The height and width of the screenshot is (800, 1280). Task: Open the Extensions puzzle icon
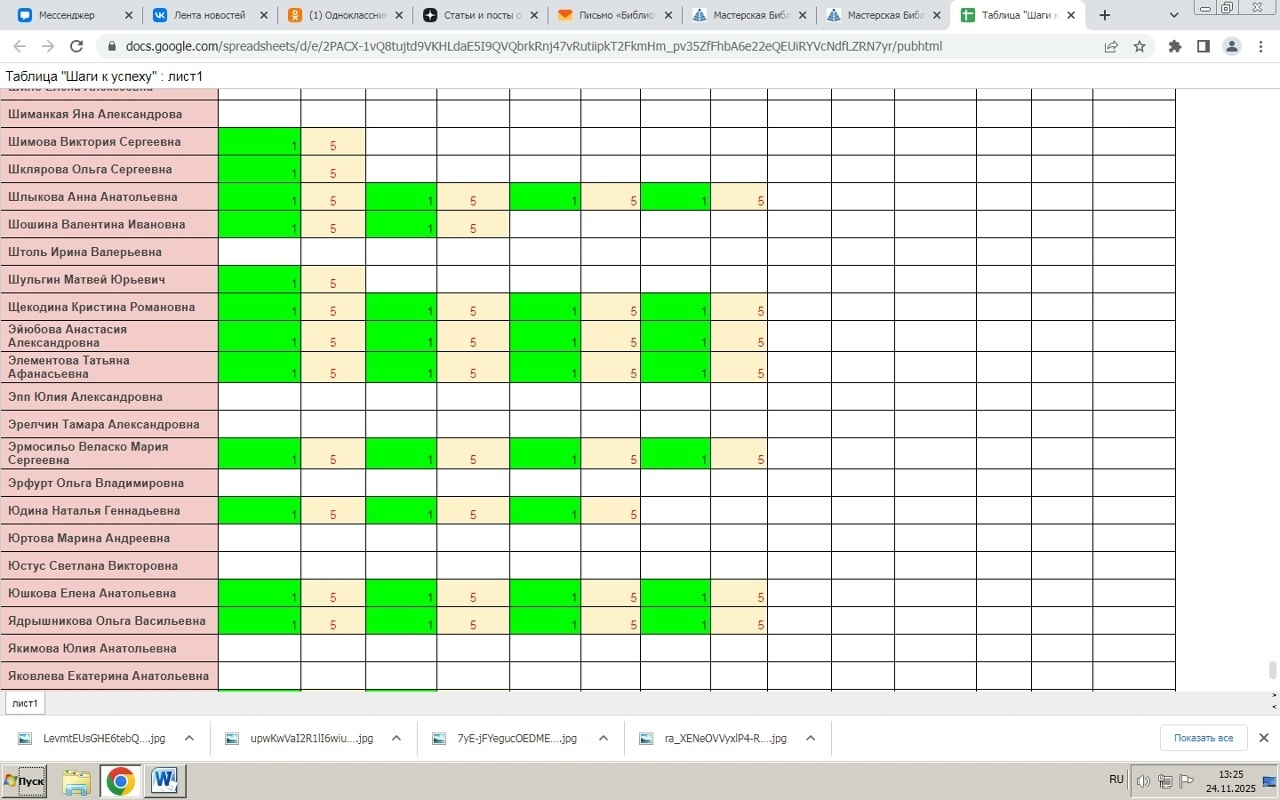(x=1175, y=46)
